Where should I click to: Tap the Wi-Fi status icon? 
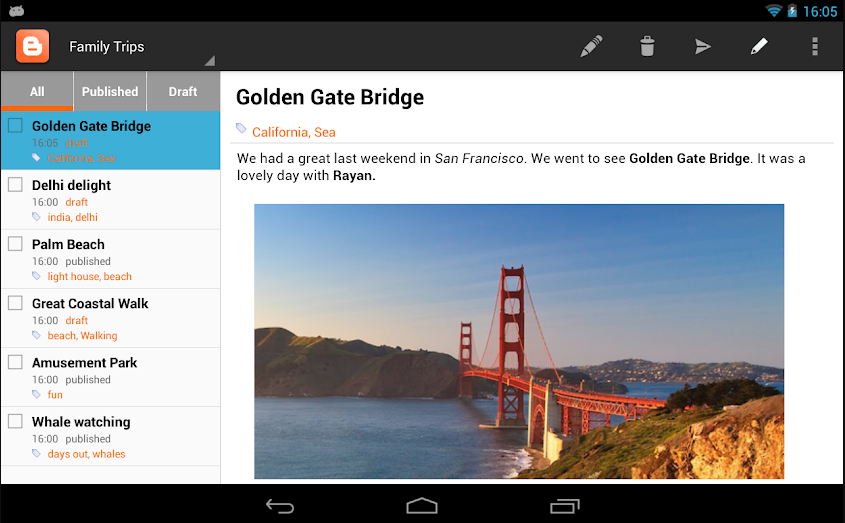774,11
